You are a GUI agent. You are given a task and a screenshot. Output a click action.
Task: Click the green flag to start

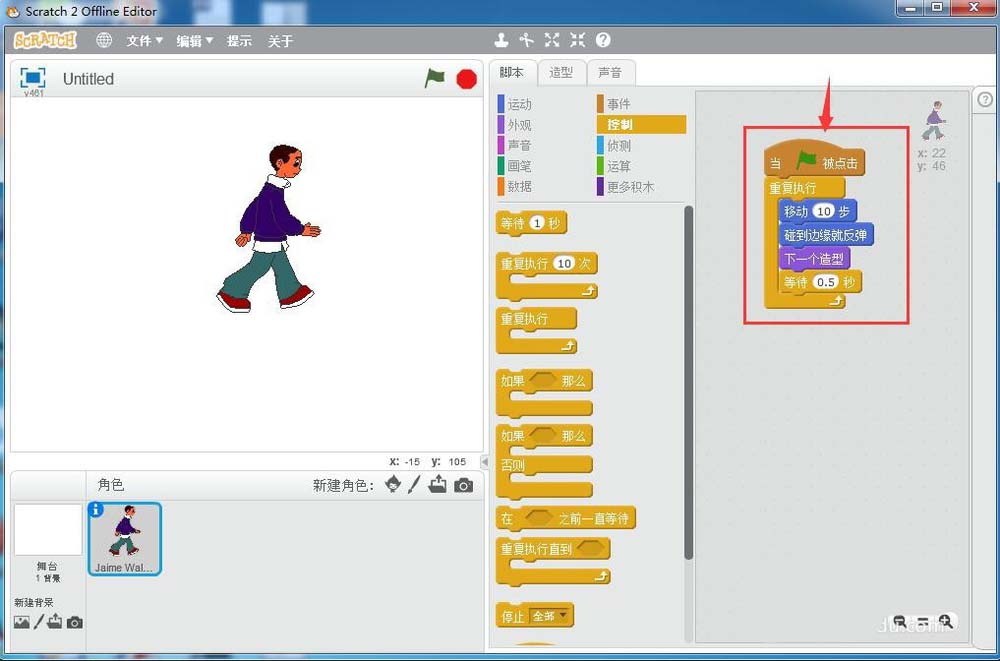coord(435,78)
